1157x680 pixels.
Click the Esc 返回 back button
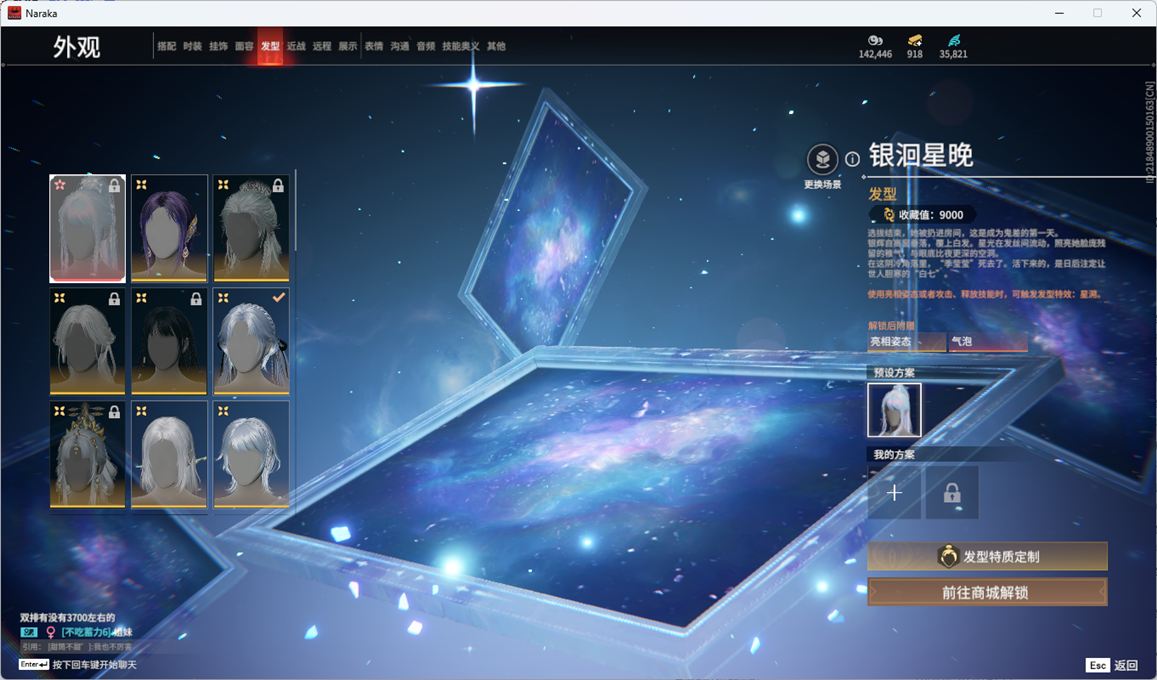(1111, 665)
